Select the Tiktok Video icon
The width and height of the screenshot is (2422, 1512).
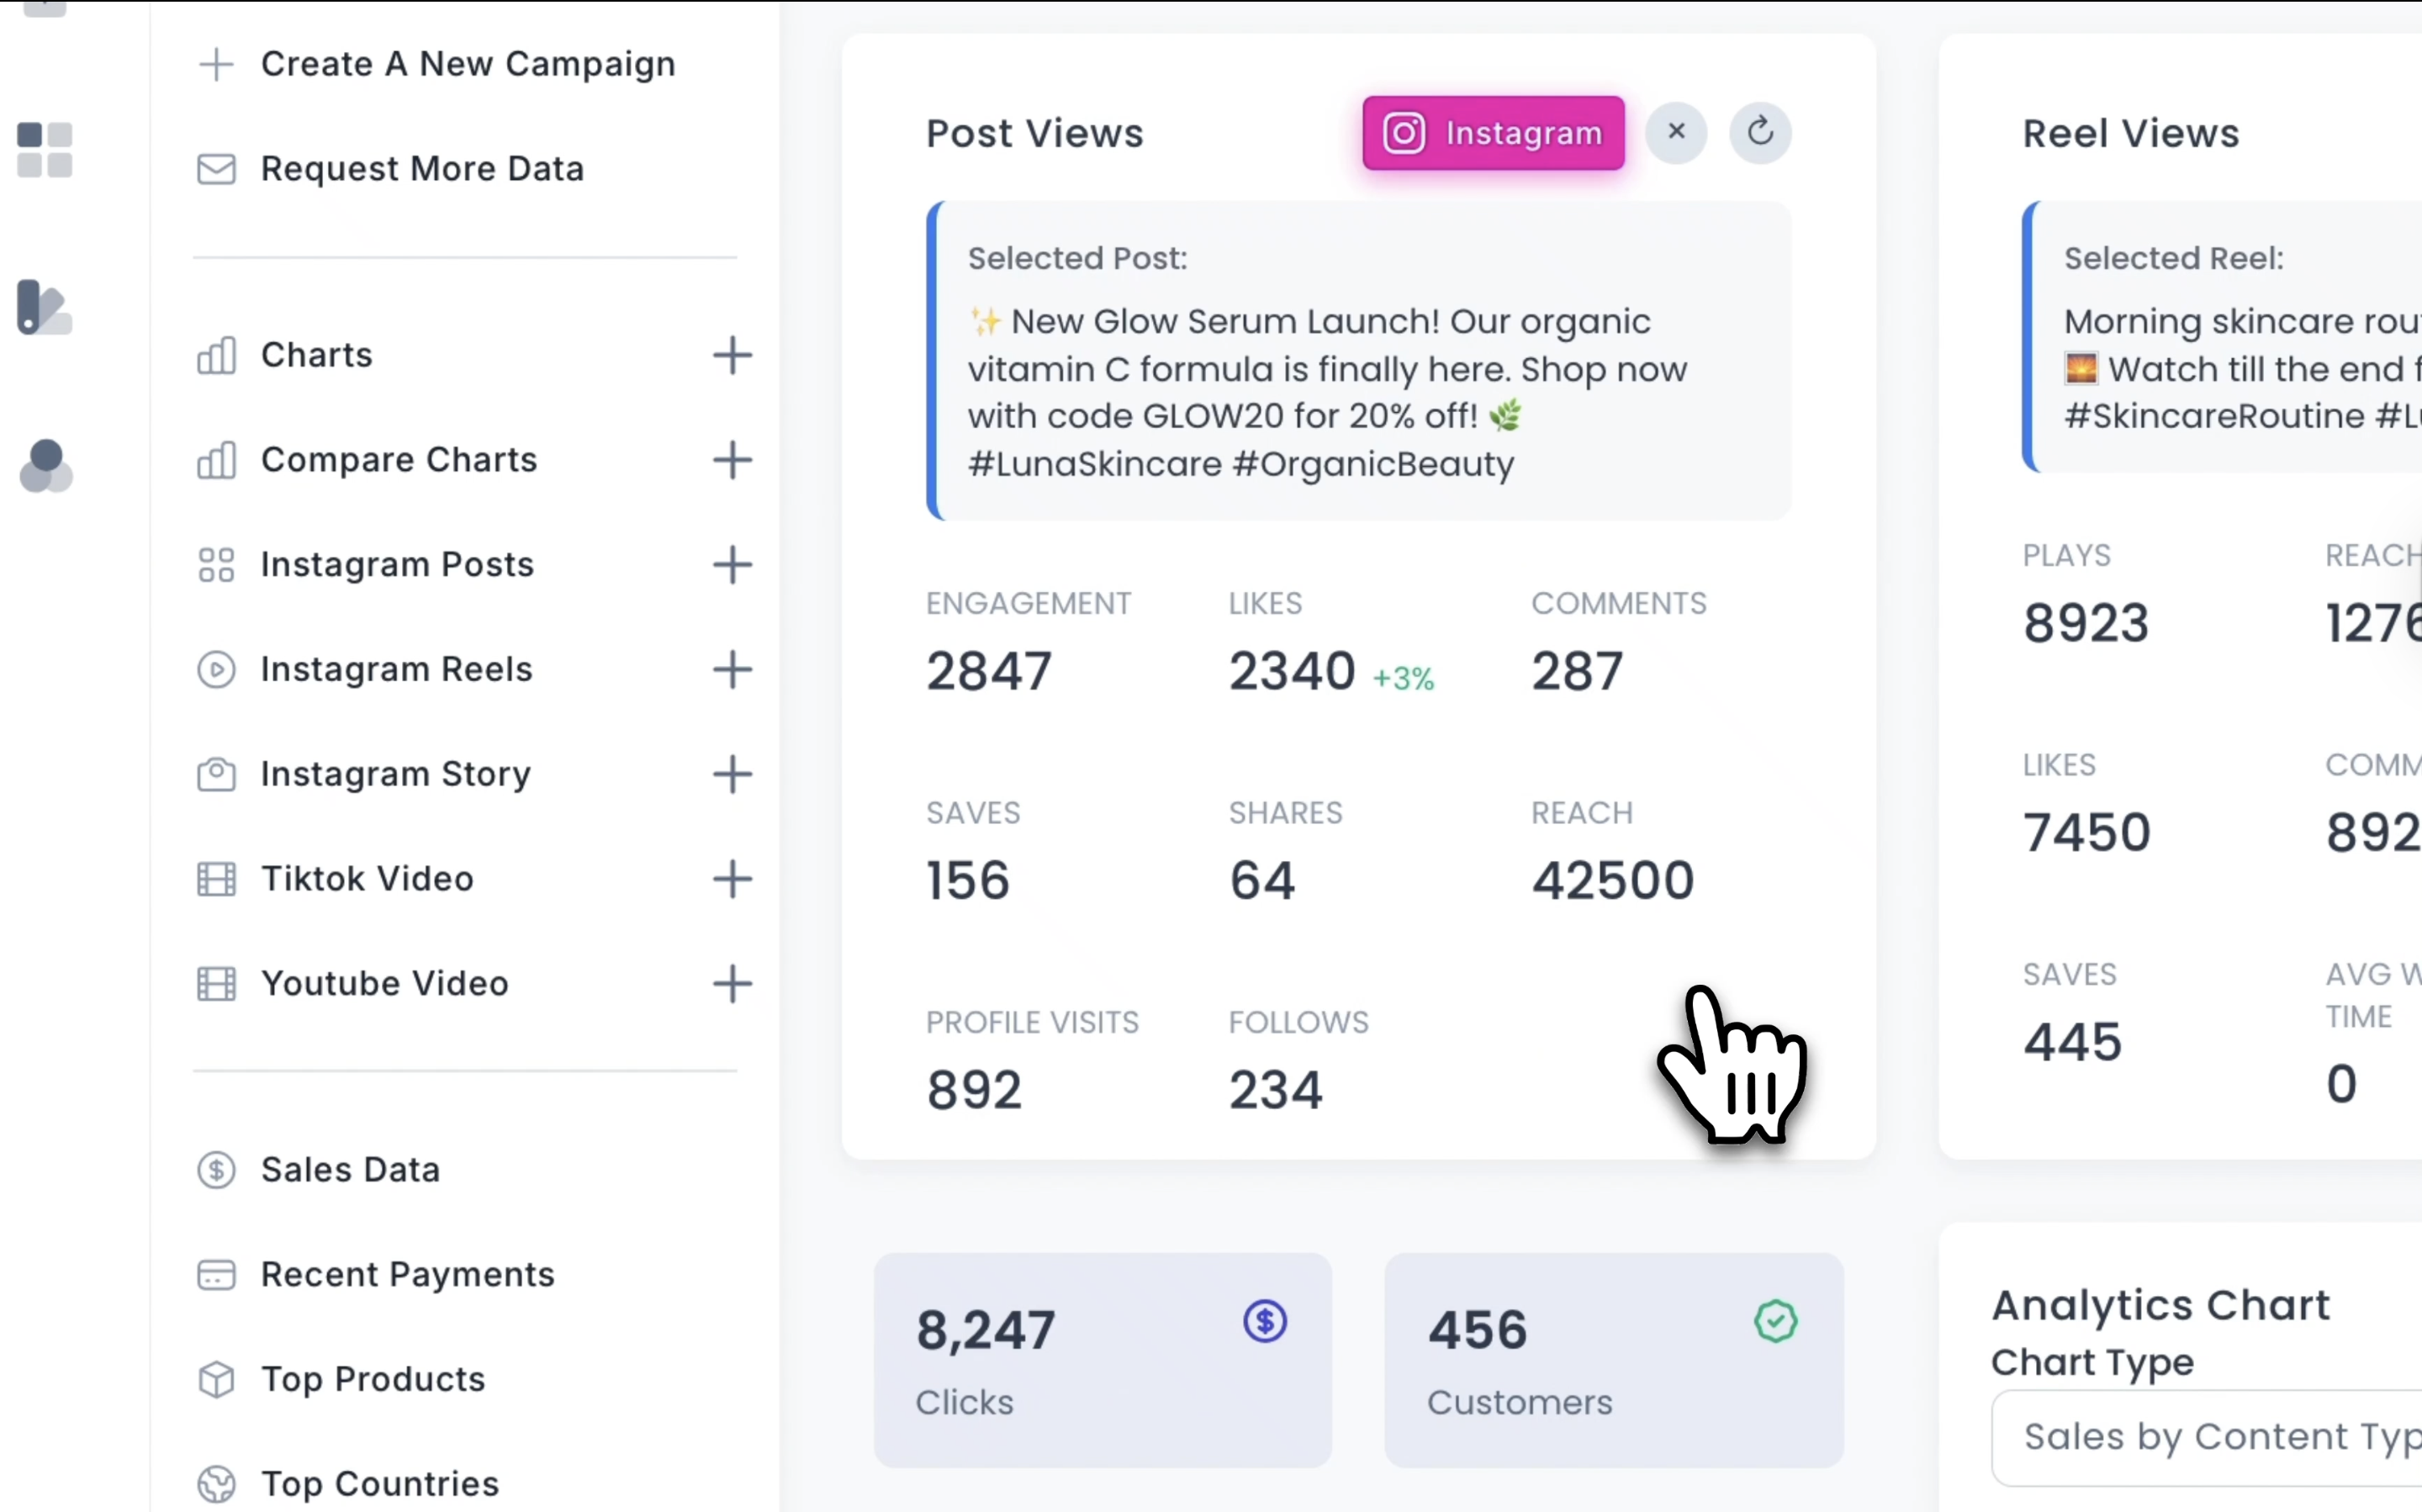coord(216,879)
